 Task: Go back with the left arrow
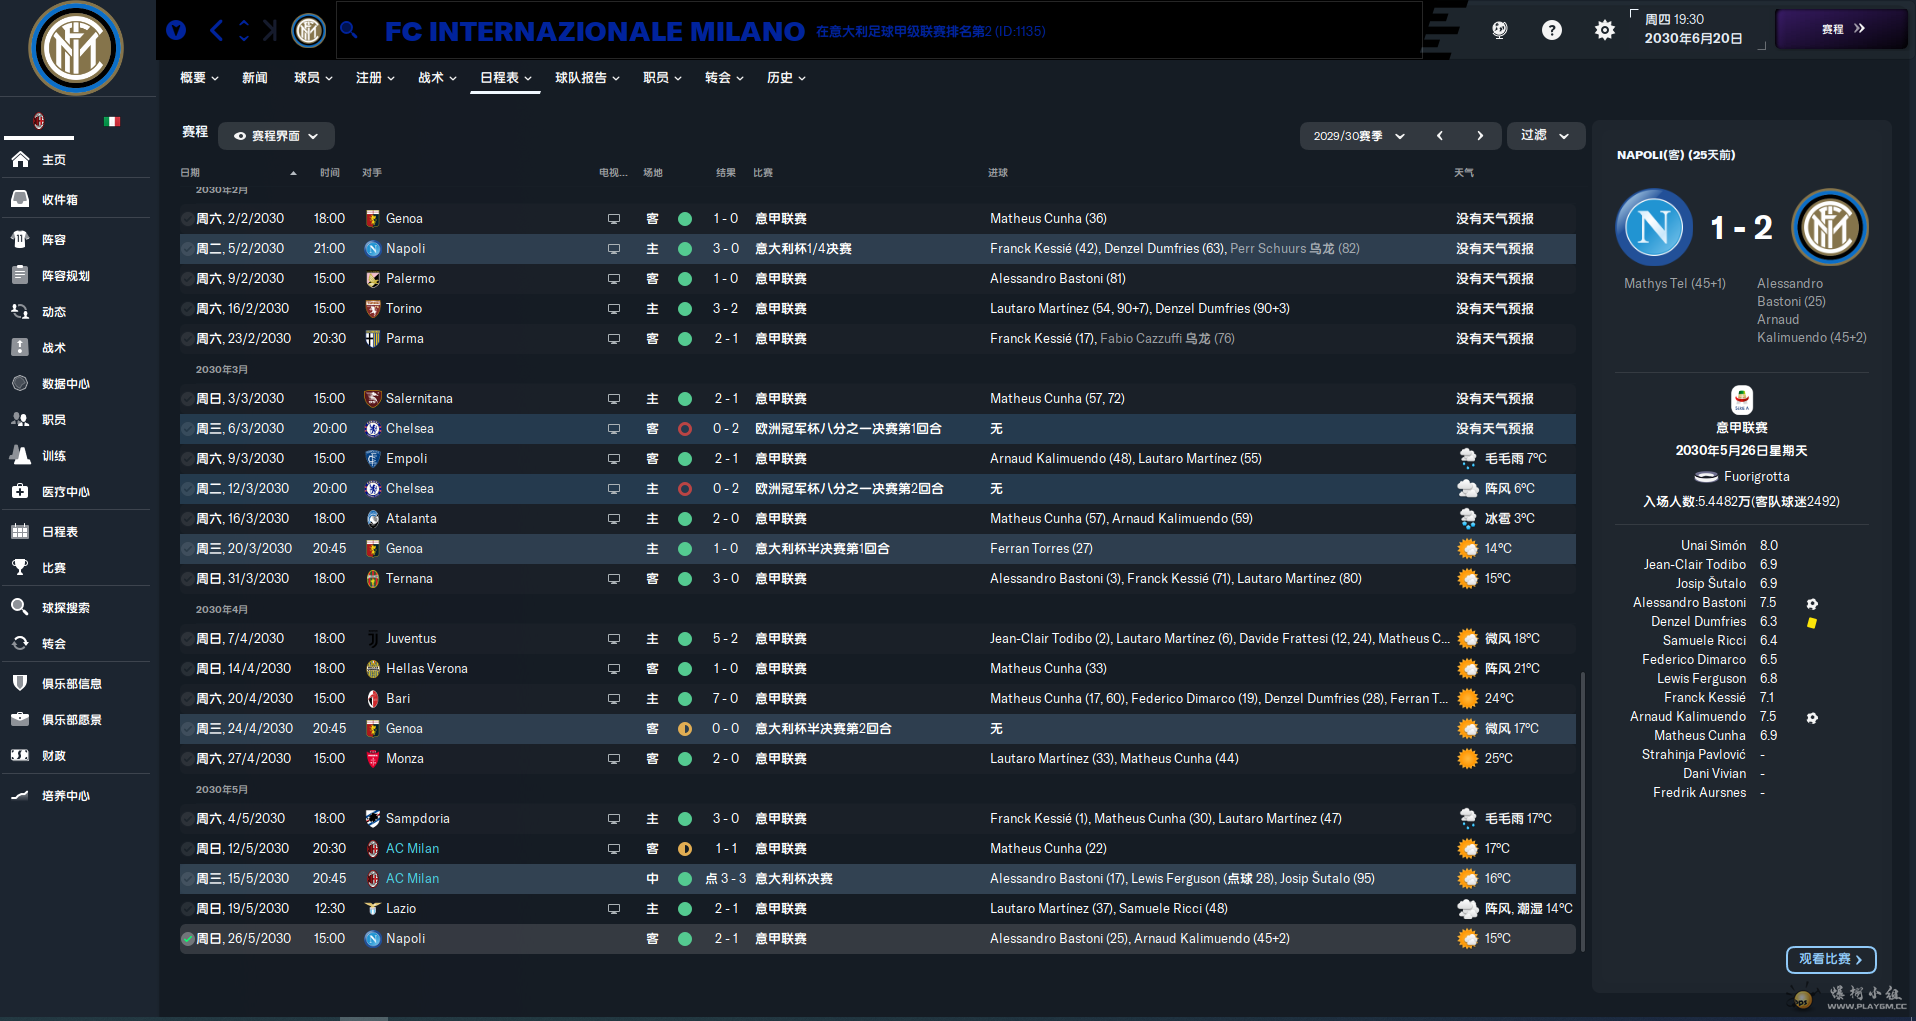(x=216, y=30)
